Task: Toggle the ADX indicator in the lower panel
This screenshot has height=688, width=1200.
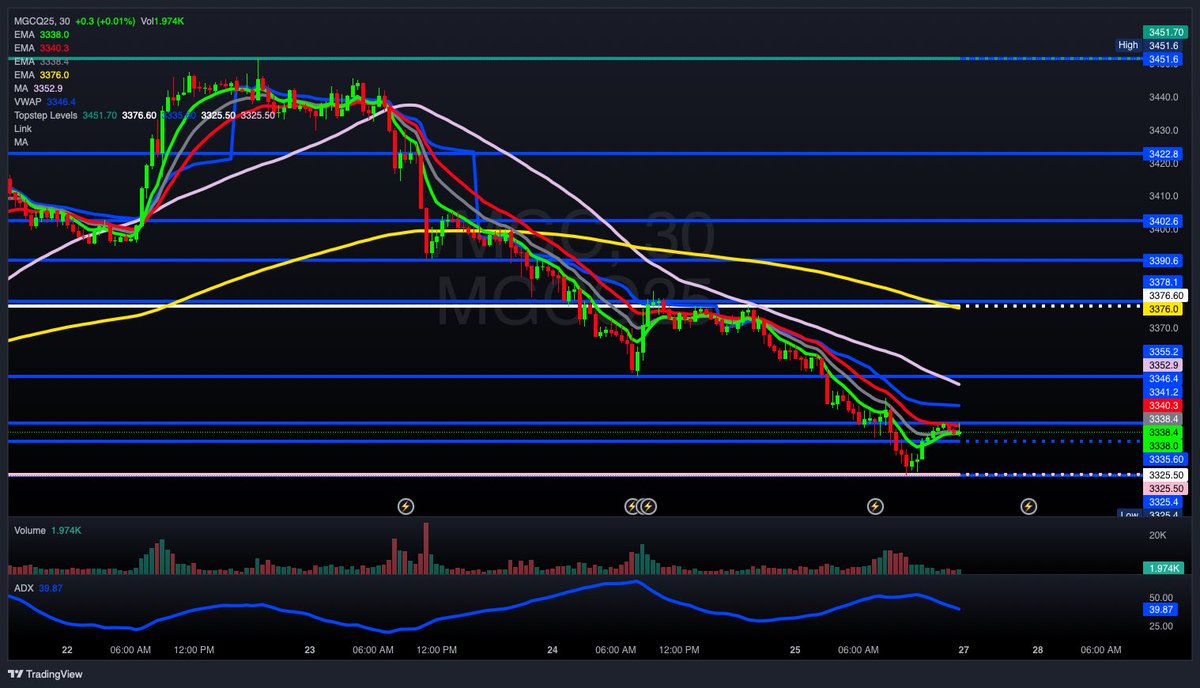Action: click(22, 588)
